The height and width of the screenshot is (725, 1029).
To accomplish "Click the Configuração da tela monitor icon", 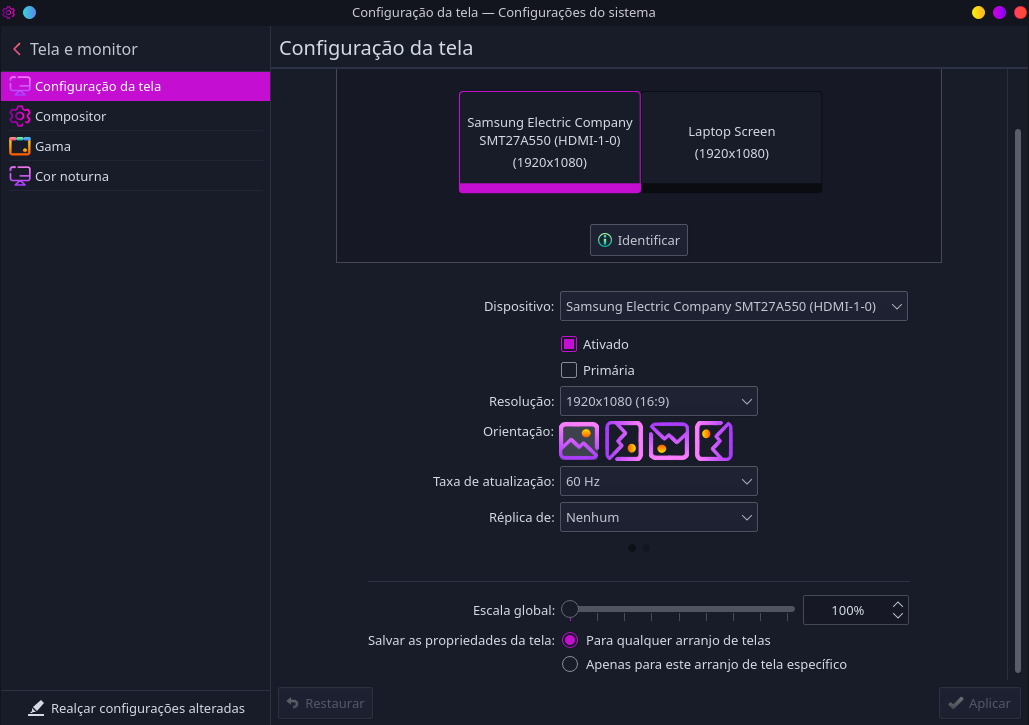I will [20, 86].
